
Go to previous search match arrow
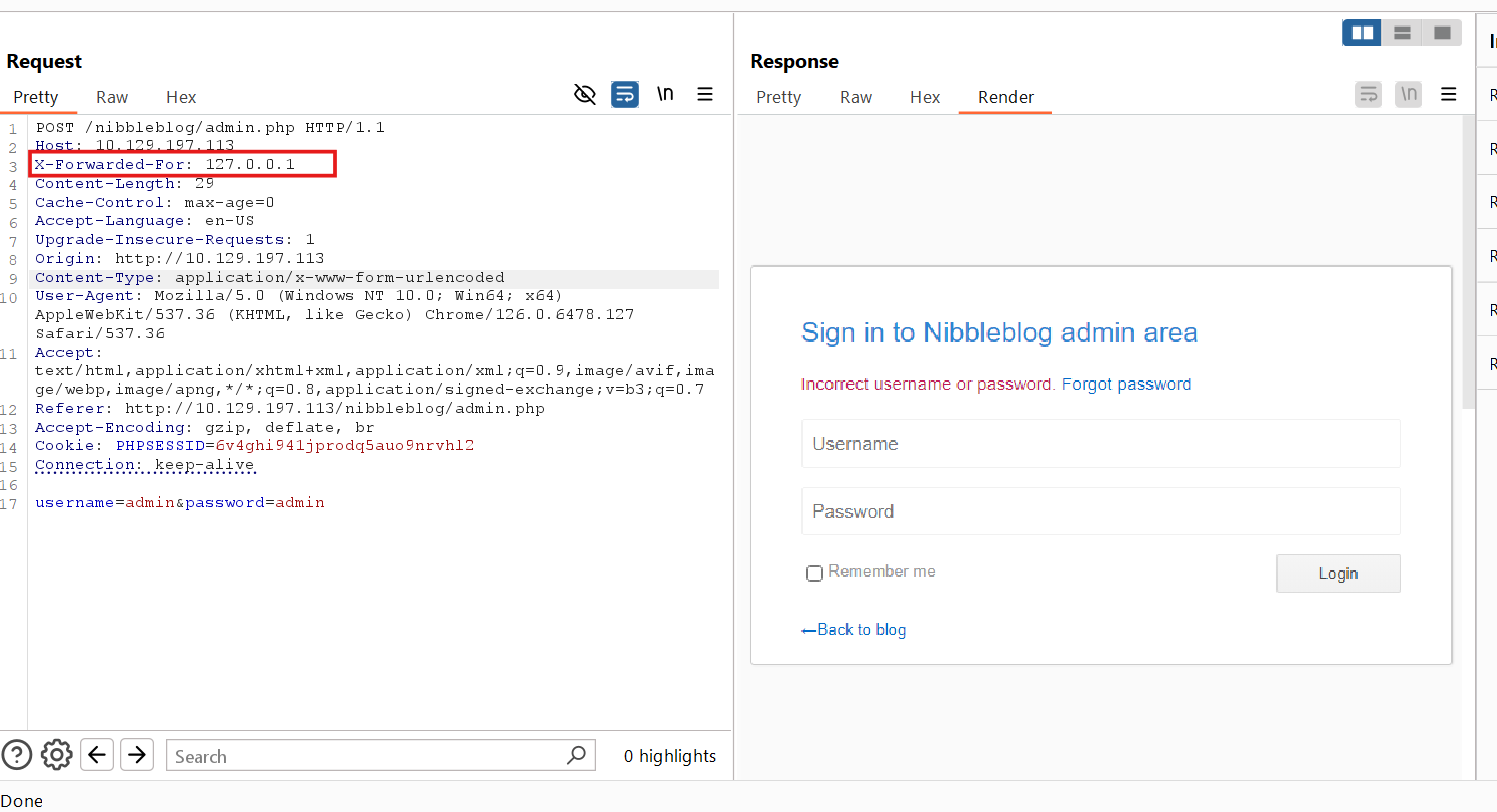click(97, 755)
